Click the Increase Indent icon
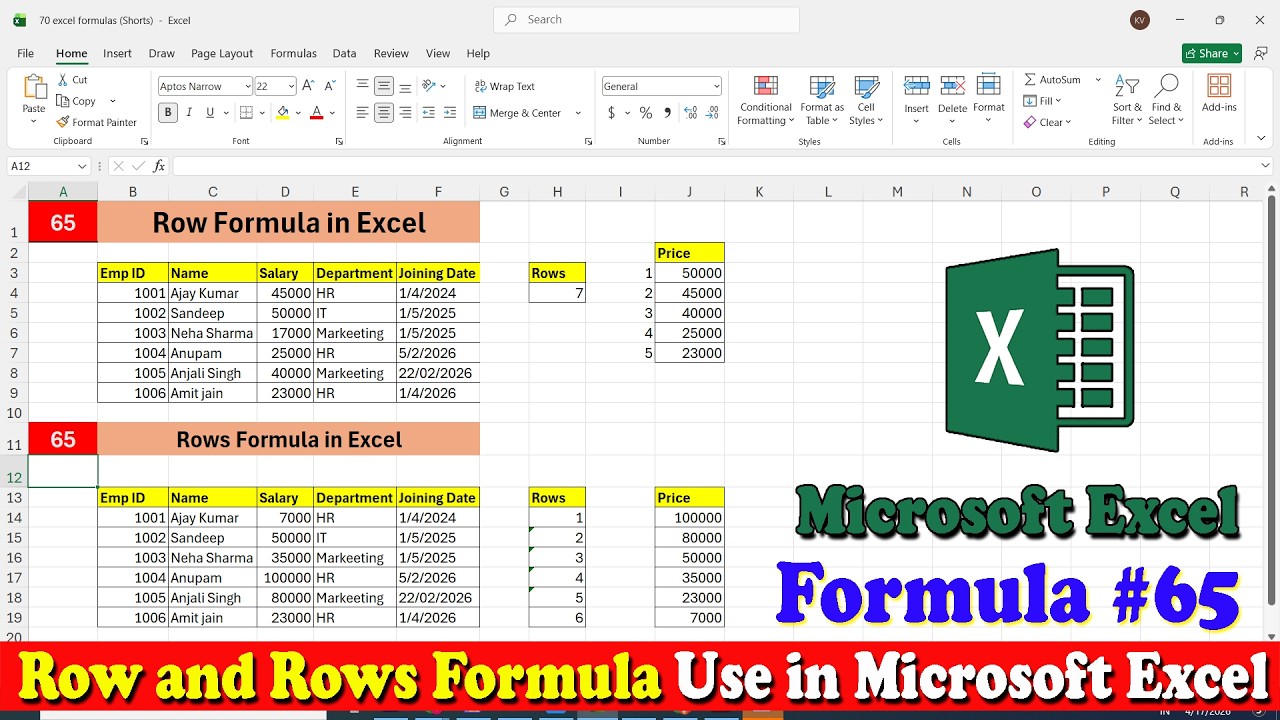The image size is (1280, 720). pyautogui.click(x=450, y=113)
